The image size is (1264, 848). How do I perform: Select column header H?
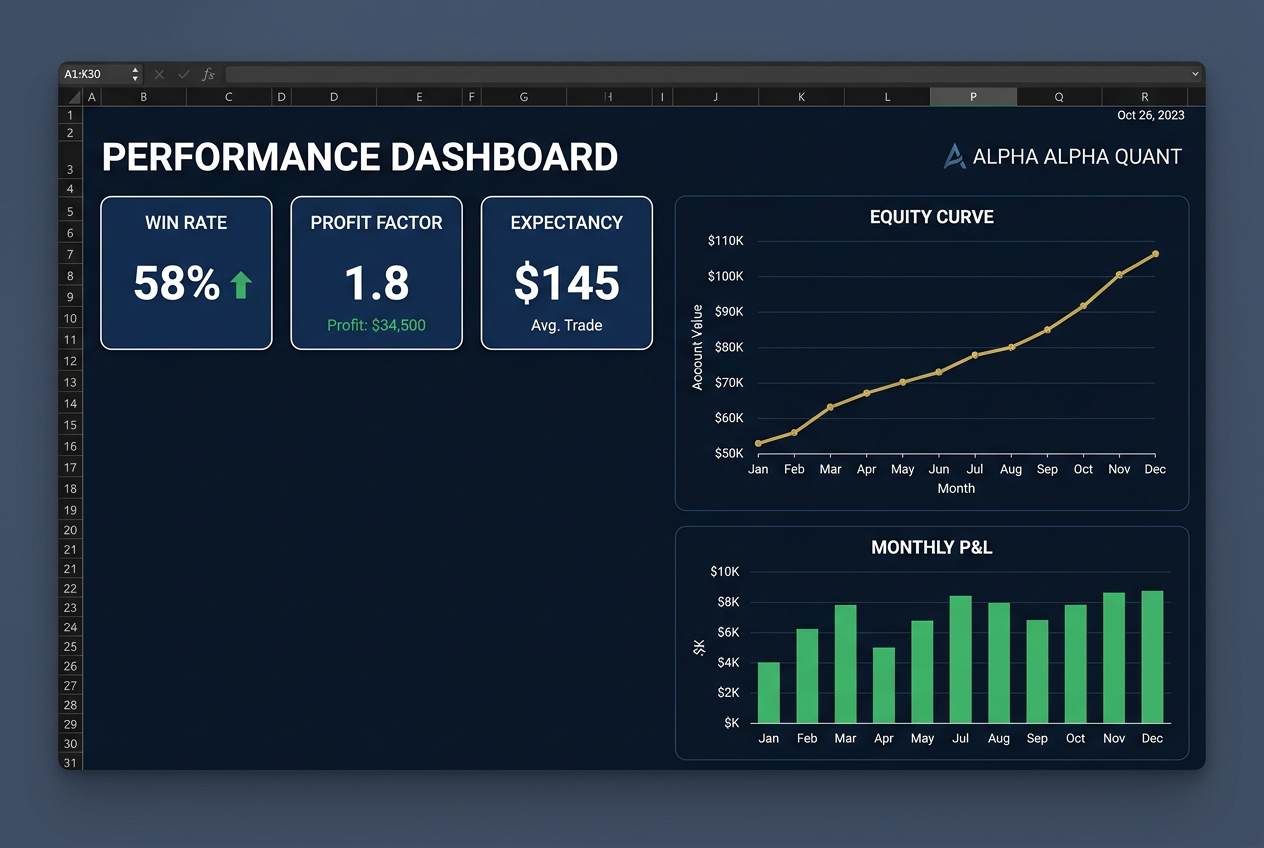point(609,97)
